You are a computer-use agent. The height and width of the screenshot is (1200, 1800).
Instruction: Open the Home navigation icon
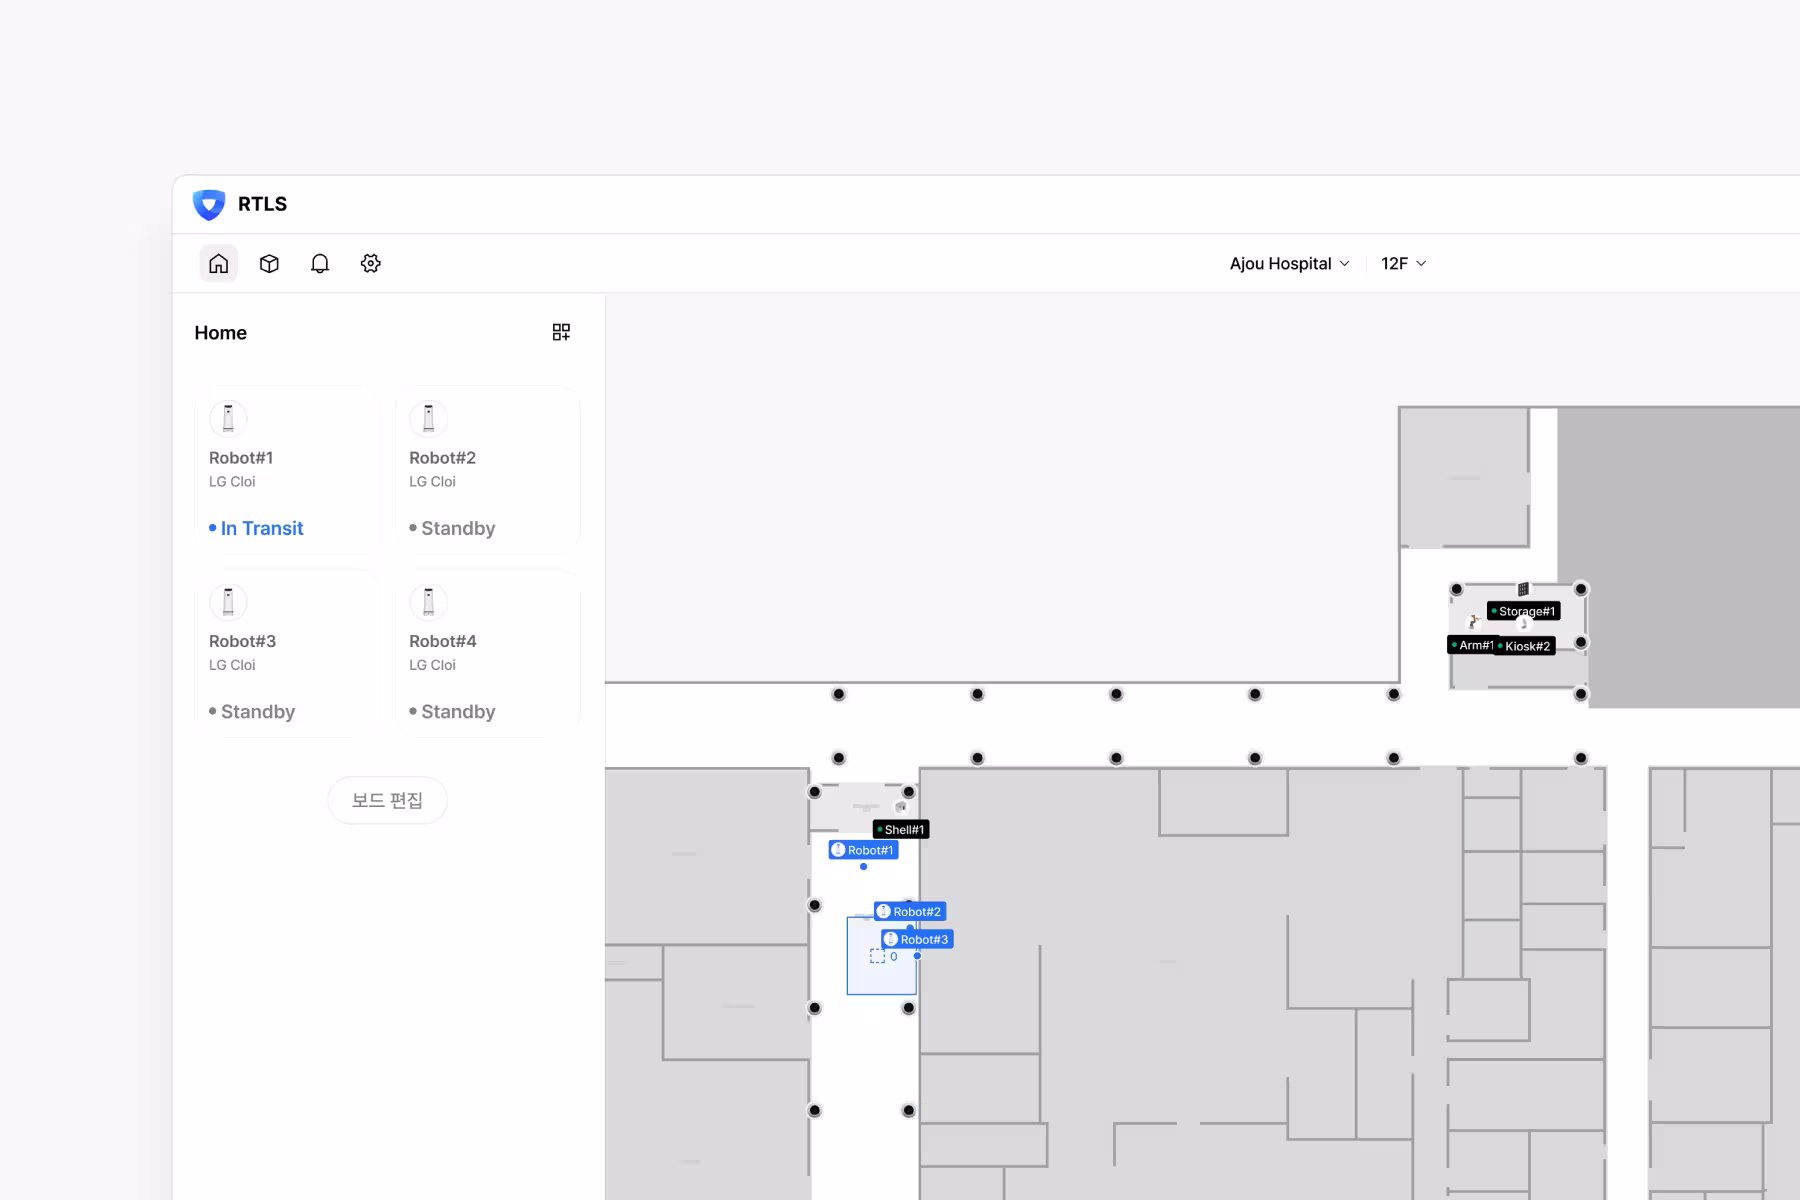[x=218, y=264]
